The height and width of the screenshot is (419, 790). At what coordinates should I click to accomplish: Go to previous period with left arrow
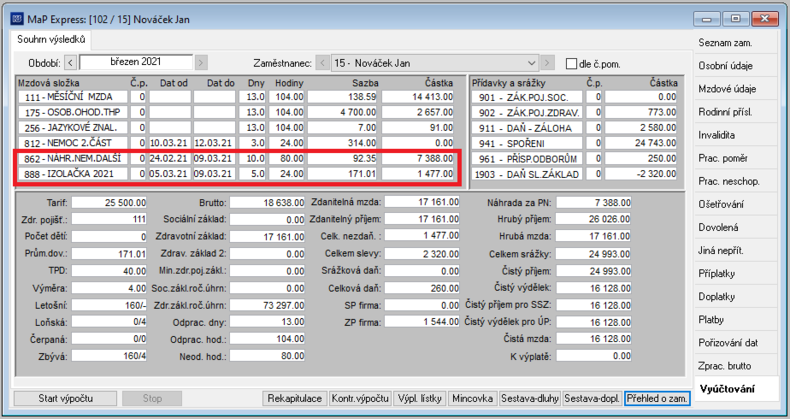pos(71,63)
